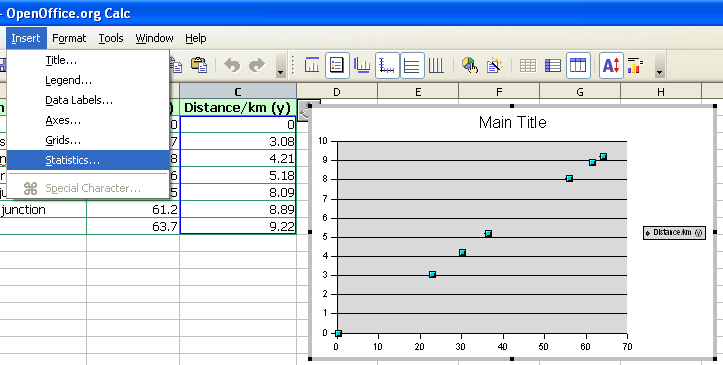Image resolution: width=723 pixels, height=365 pixels.
Task: Select Data in Rows icon
Action: [x=553, y=65]
